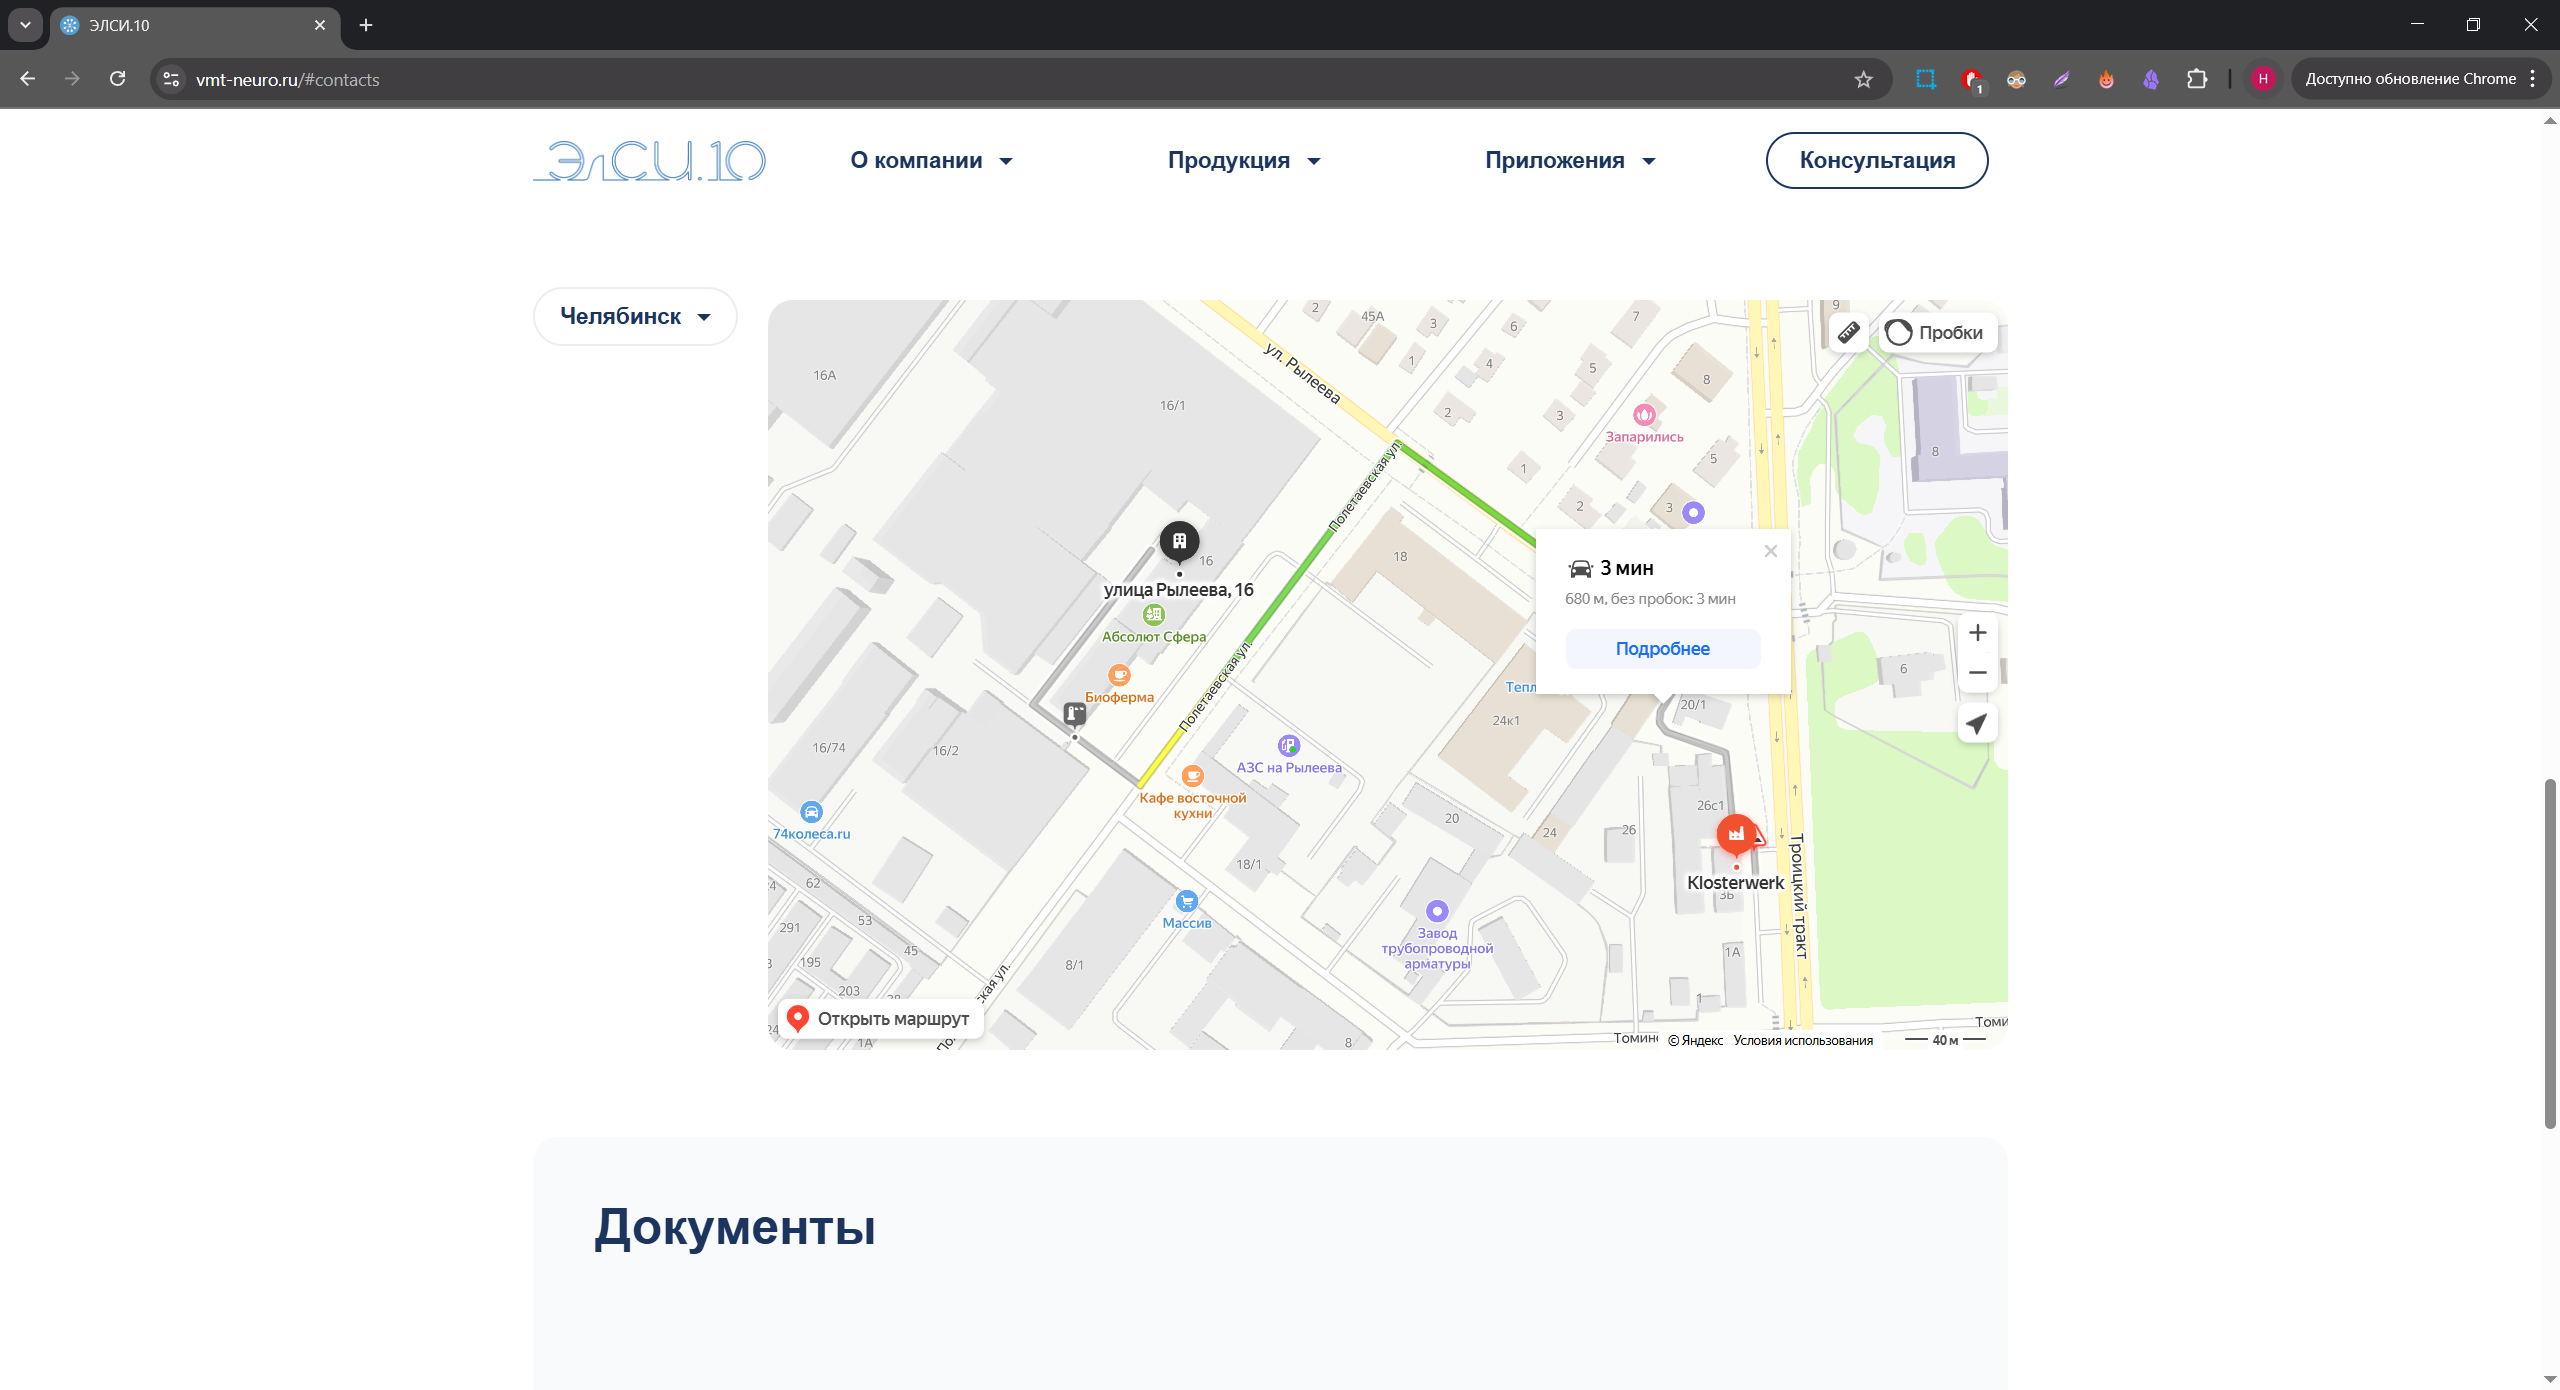
Task: Bookmark this page with the star icon
Action: point(1863,79)
